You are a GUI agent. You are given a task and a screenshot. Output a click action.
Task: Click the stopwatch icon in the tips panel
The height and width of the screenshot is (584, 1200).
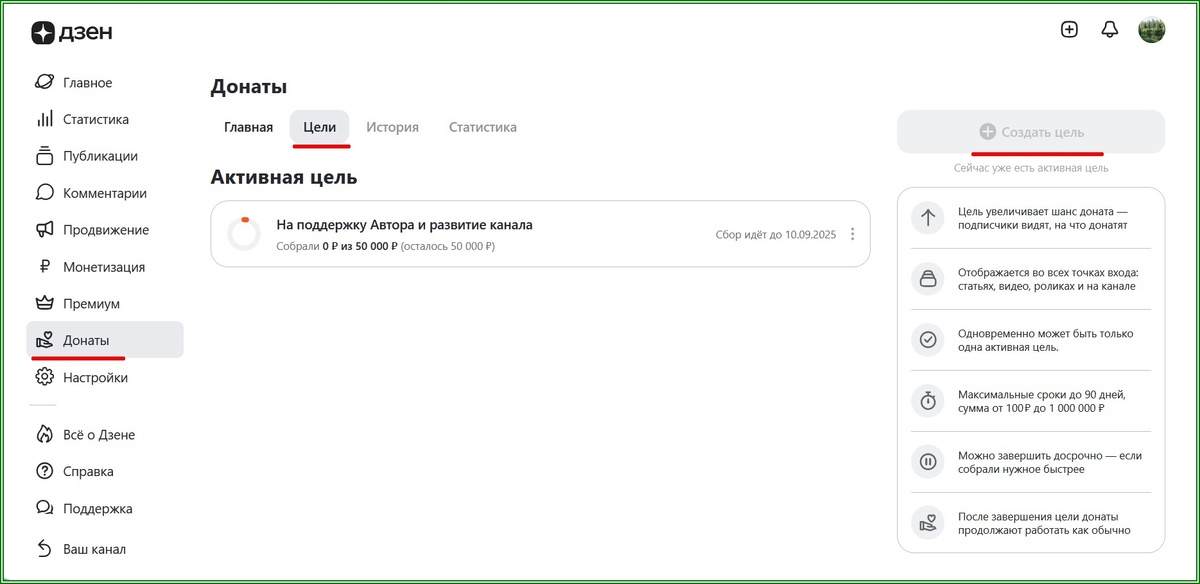click(x=928, y=401)
